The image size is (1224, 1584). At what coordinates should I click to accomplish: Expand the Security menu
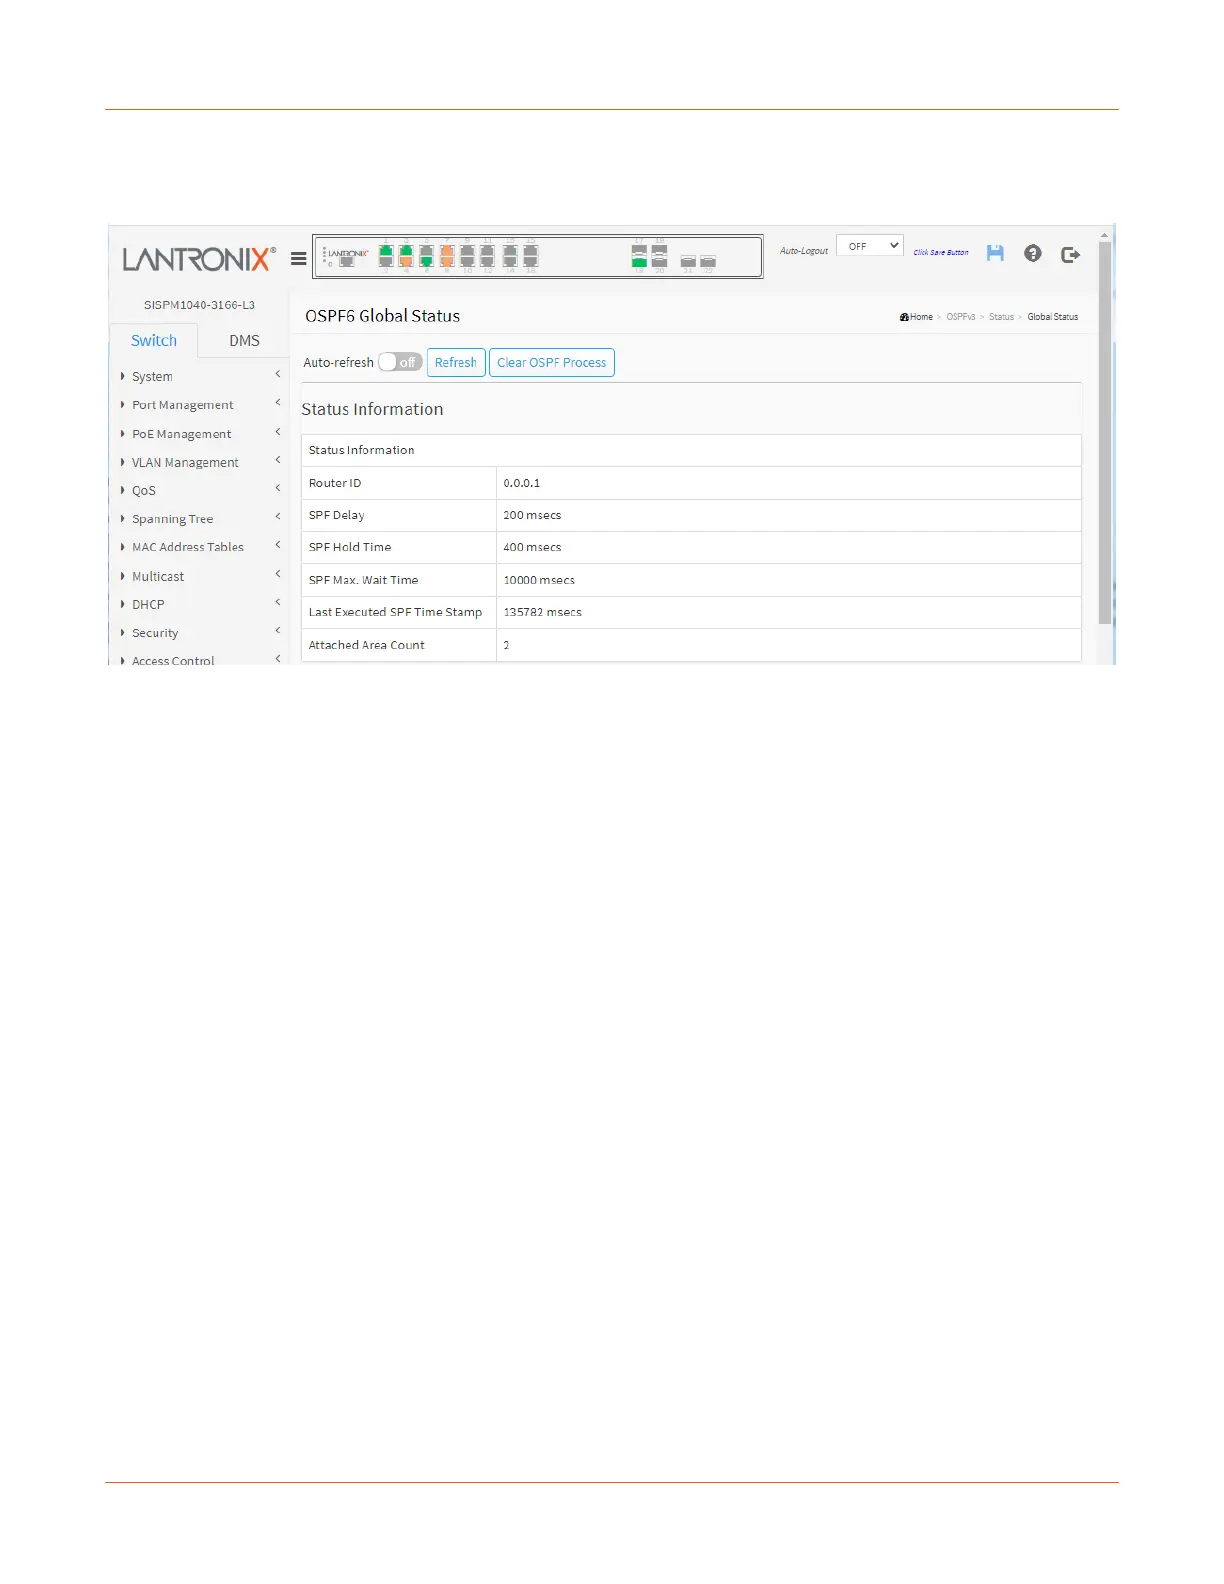pos(200,633)
